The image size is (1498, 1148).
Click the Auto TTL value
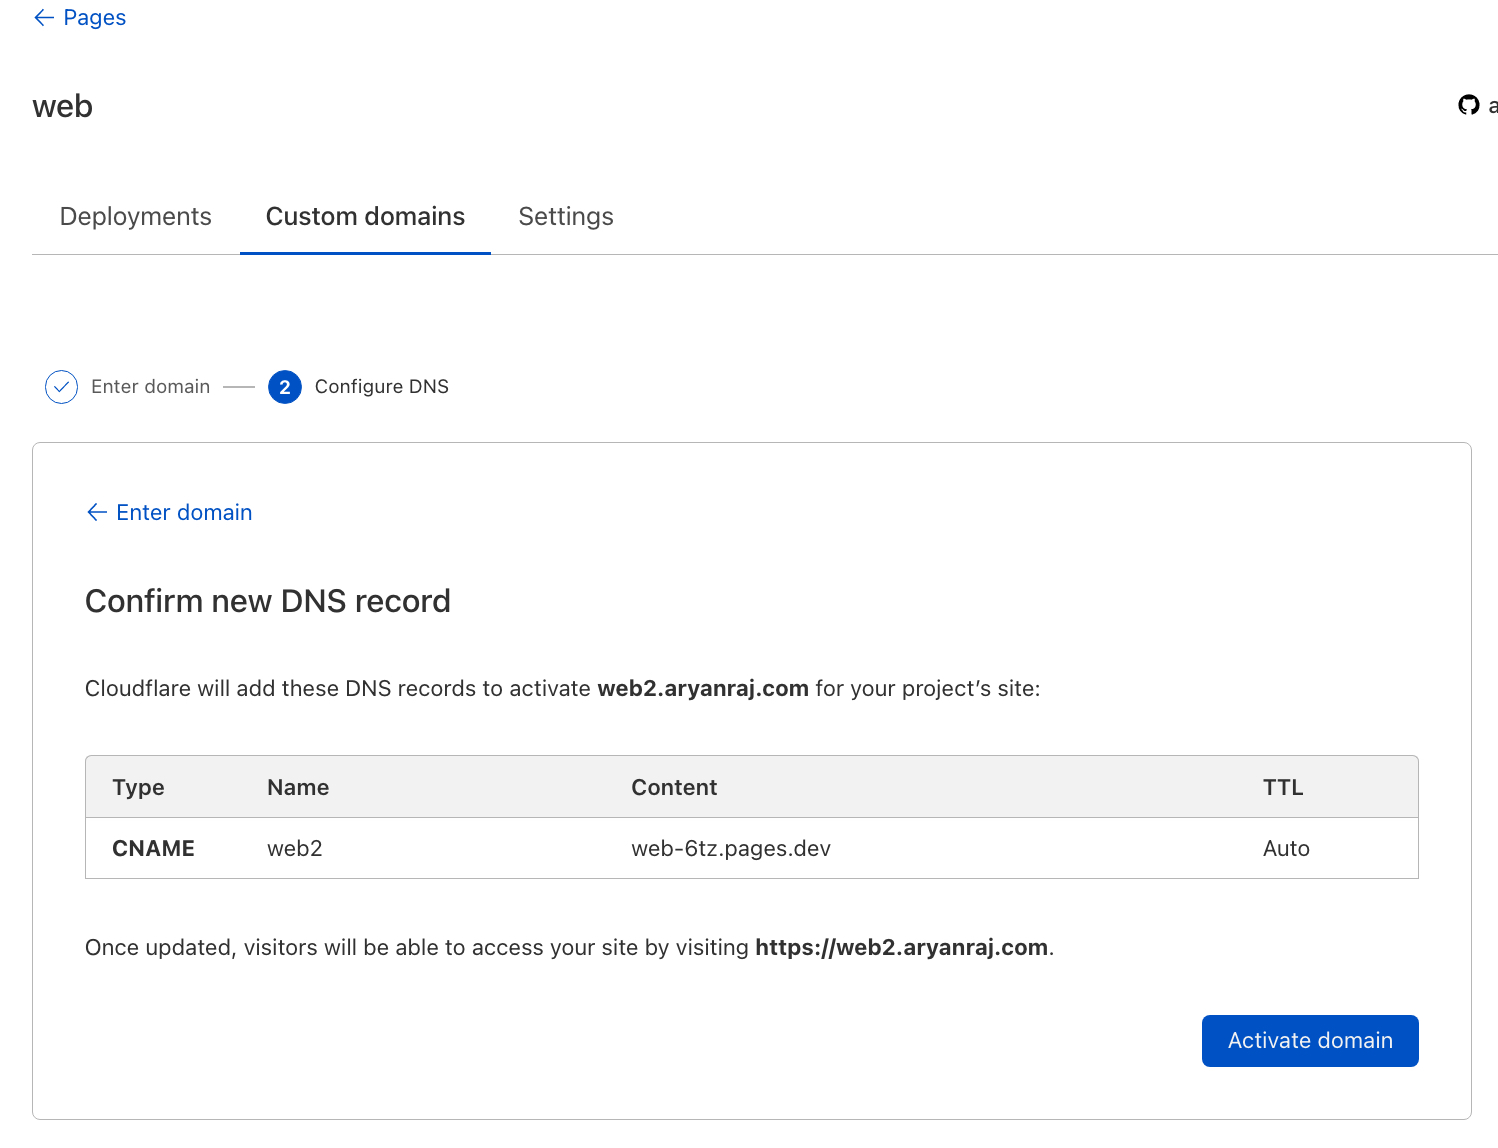click(x=1286, y=849)
